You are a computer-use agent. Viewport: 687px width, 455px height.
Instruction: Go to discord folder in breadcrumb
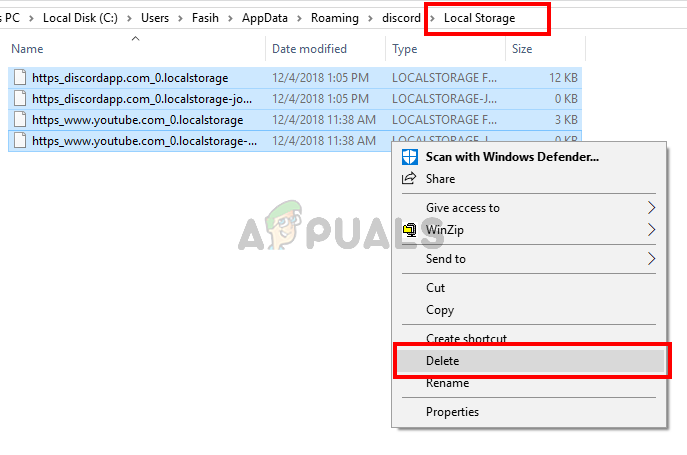tap(401, 18)
